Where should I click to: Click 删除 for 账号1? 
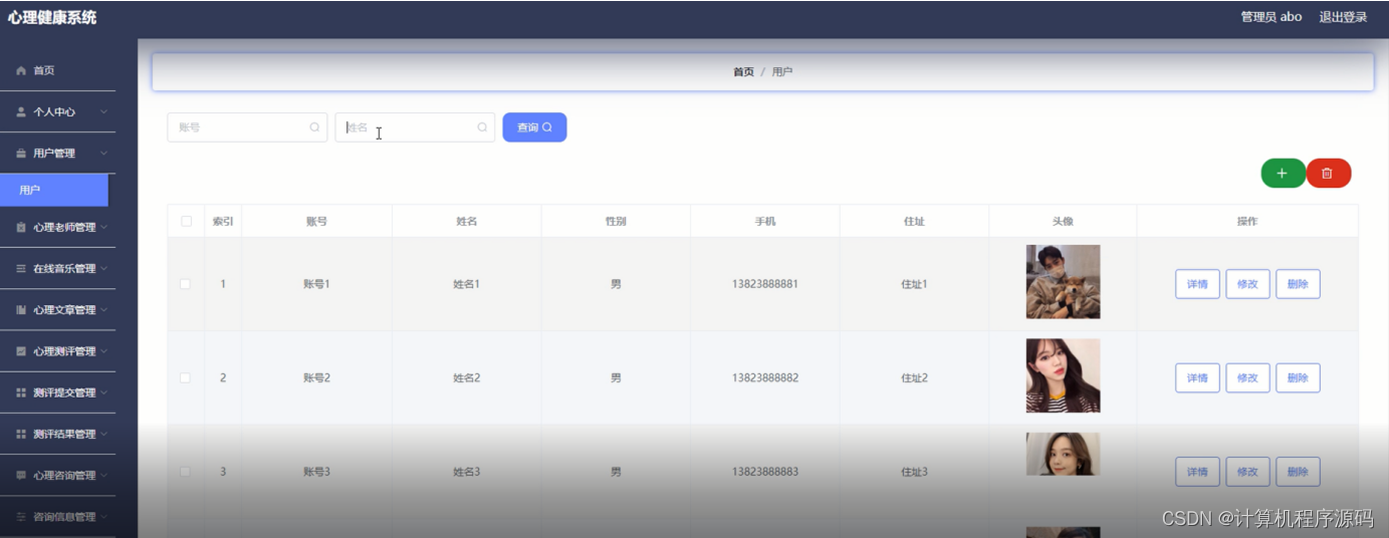[1298, 284]
